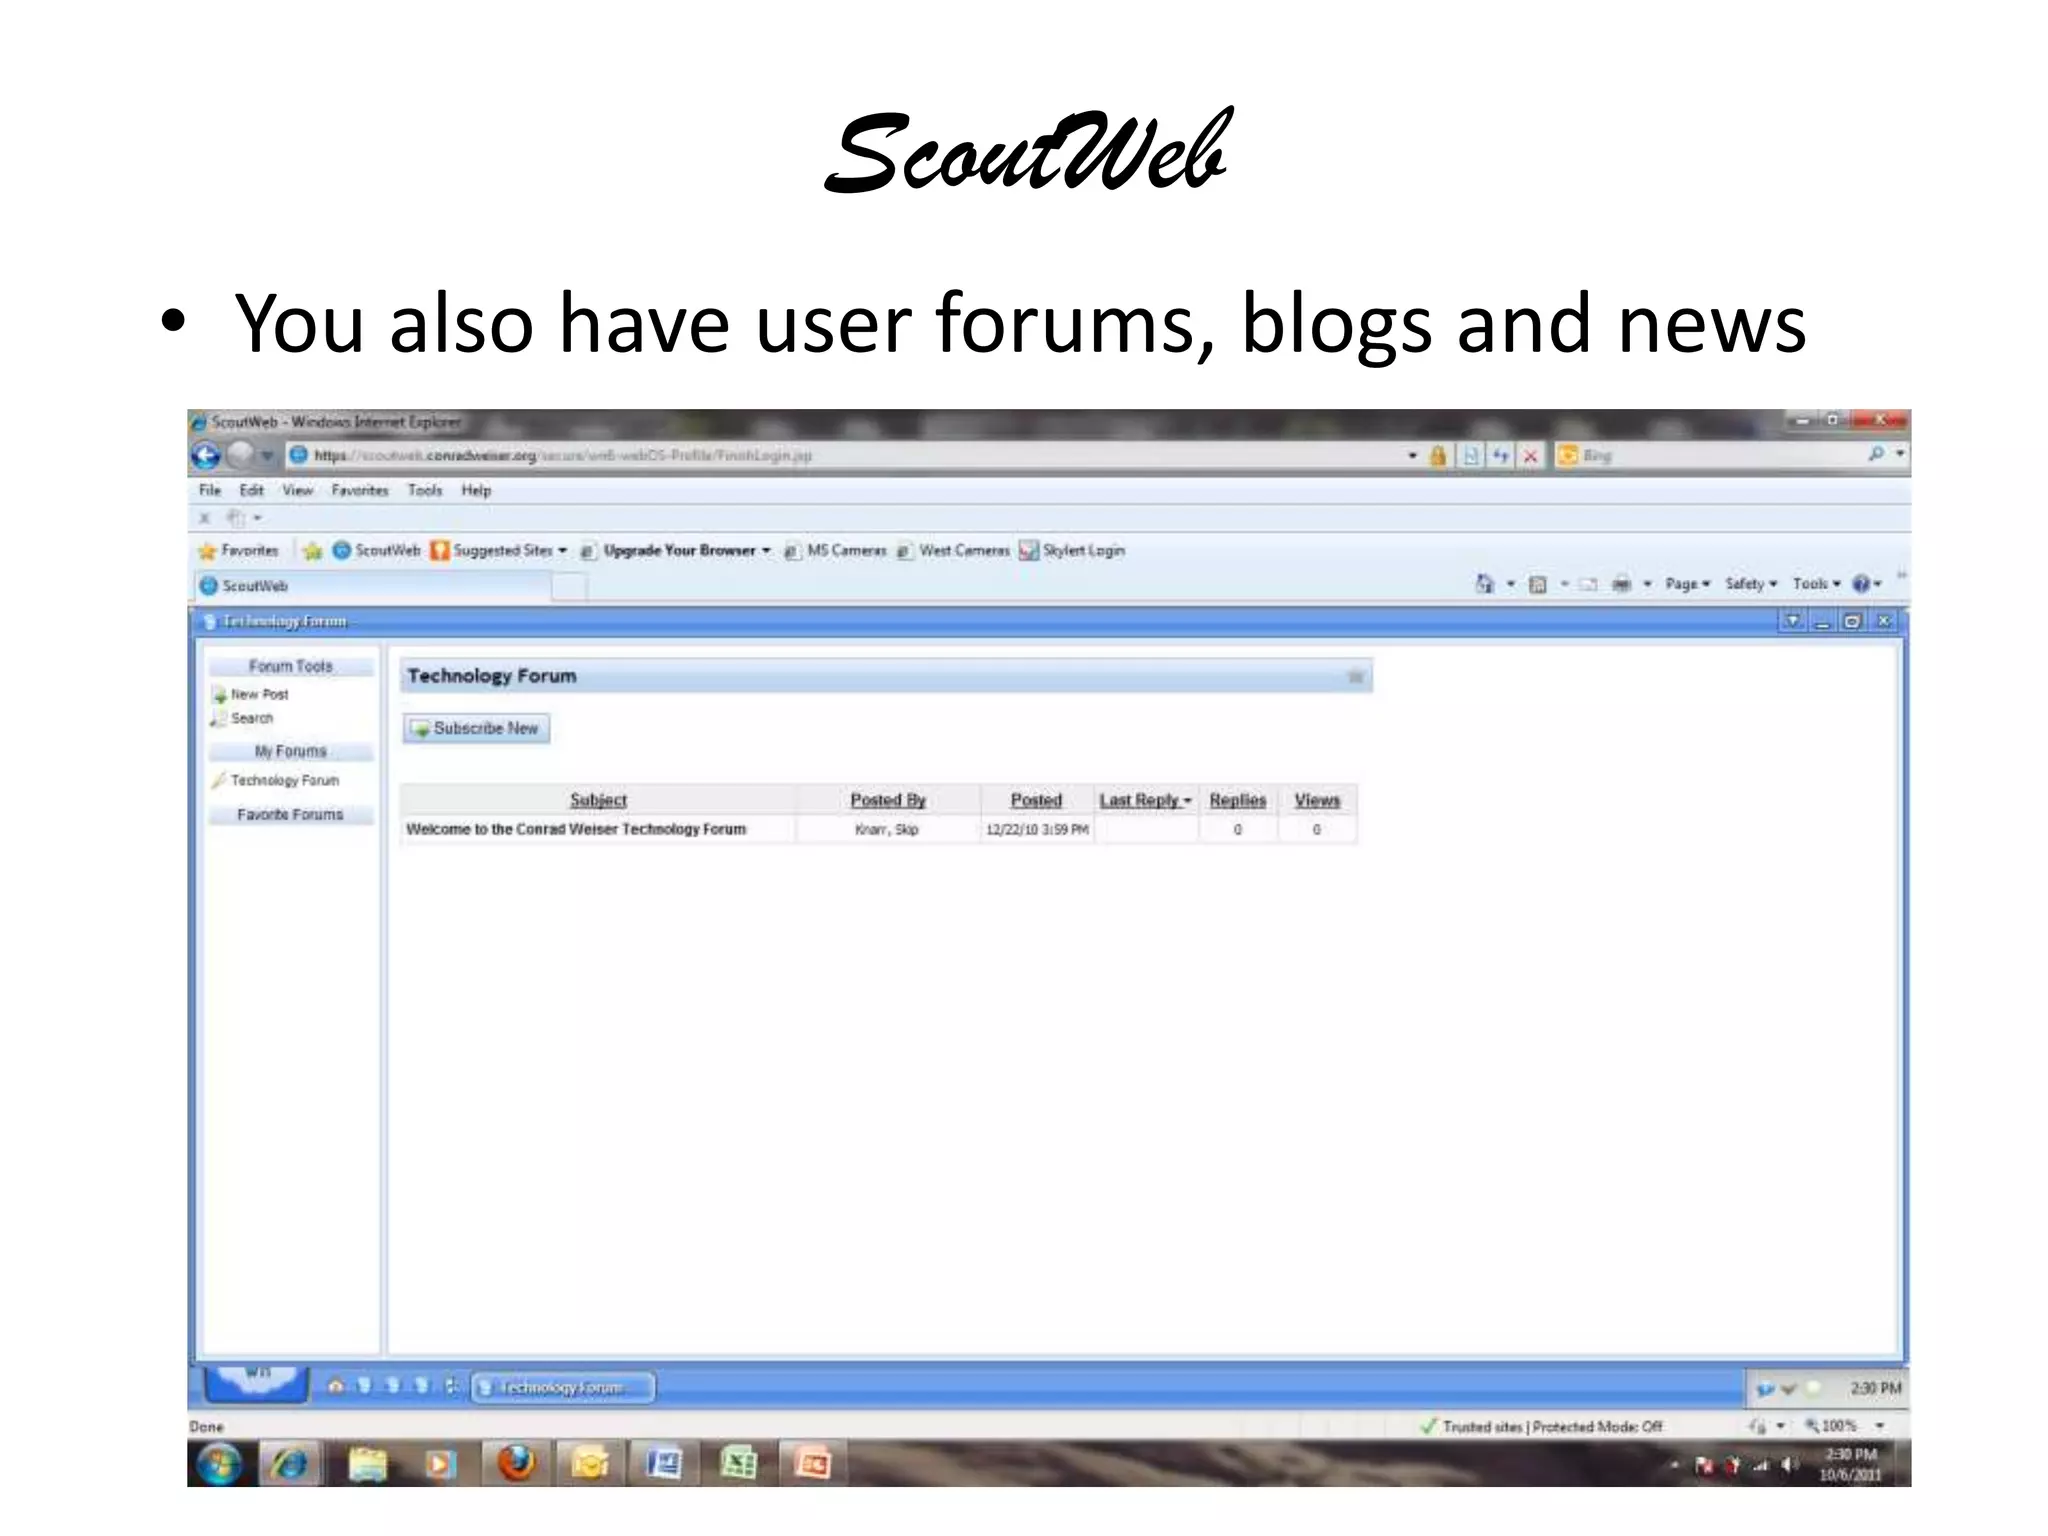Select the Technology Forum taskbar item in ScoutWeb

click(x=563, y=1388)
